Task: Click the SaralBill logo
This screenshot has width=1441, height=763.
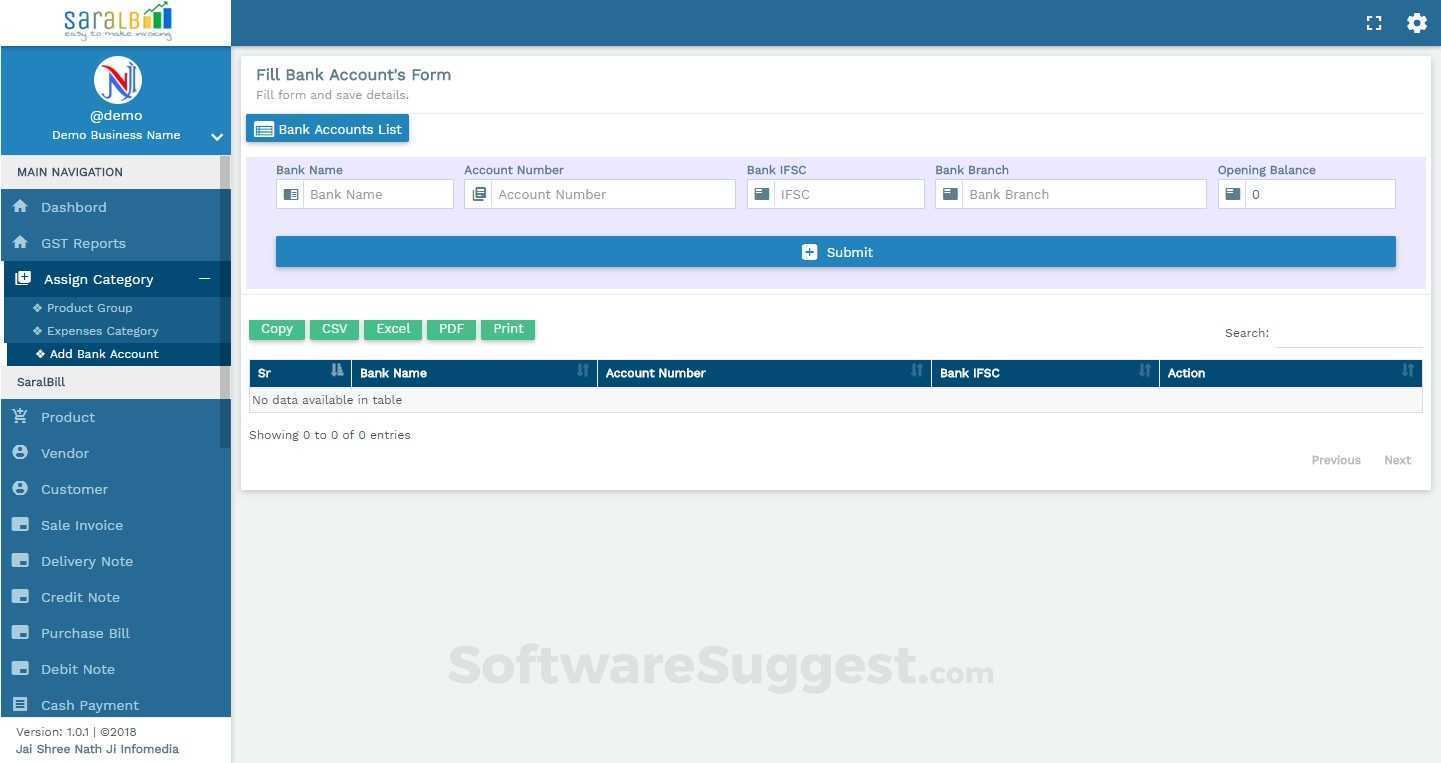Action: pos(116,22)
